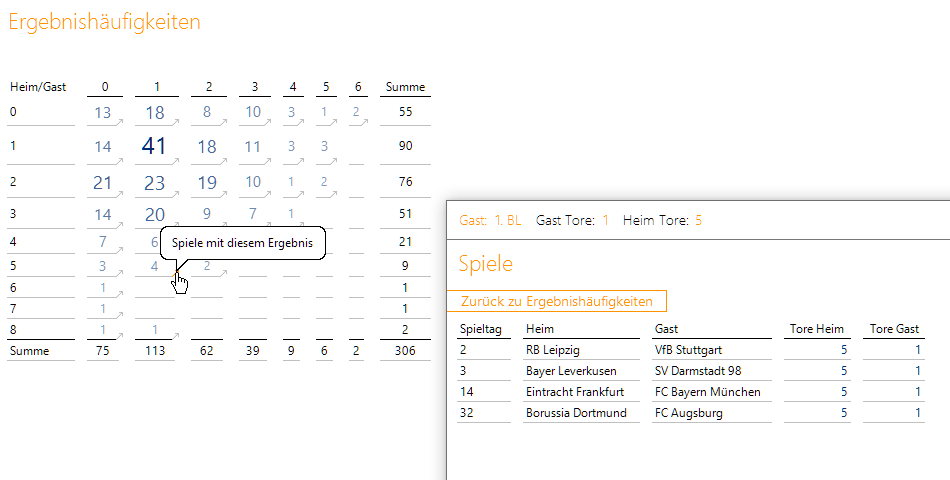Open games via arrow beside 13
The width and height of the screenshot is (950, 480).
click(x=119, y=122)
